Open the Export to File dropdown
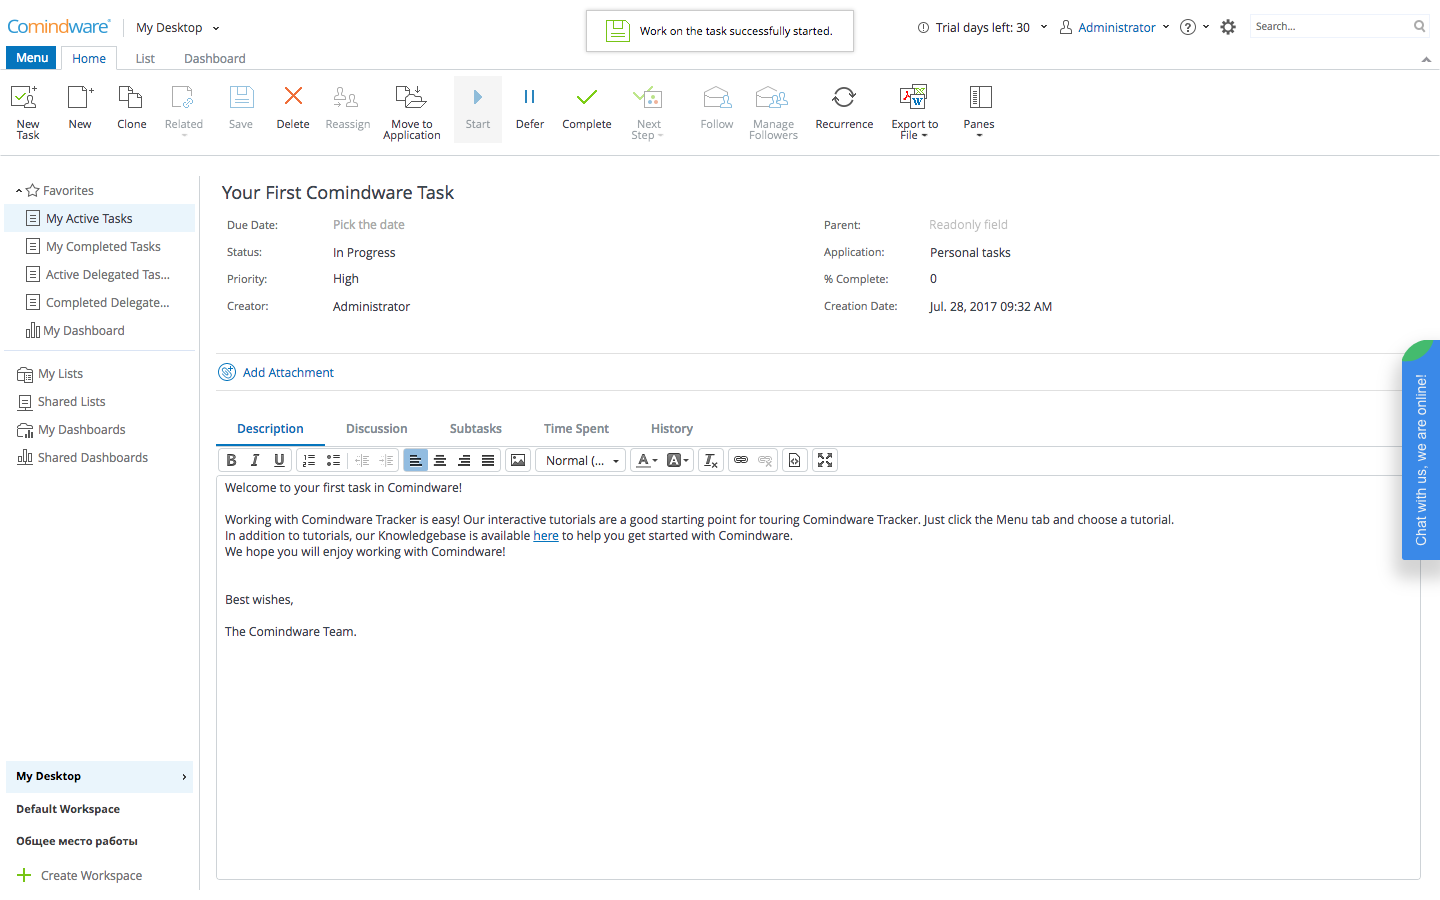Image resolution: width=1440 pixels, height=900 pixels. click(x=915, y=110)
